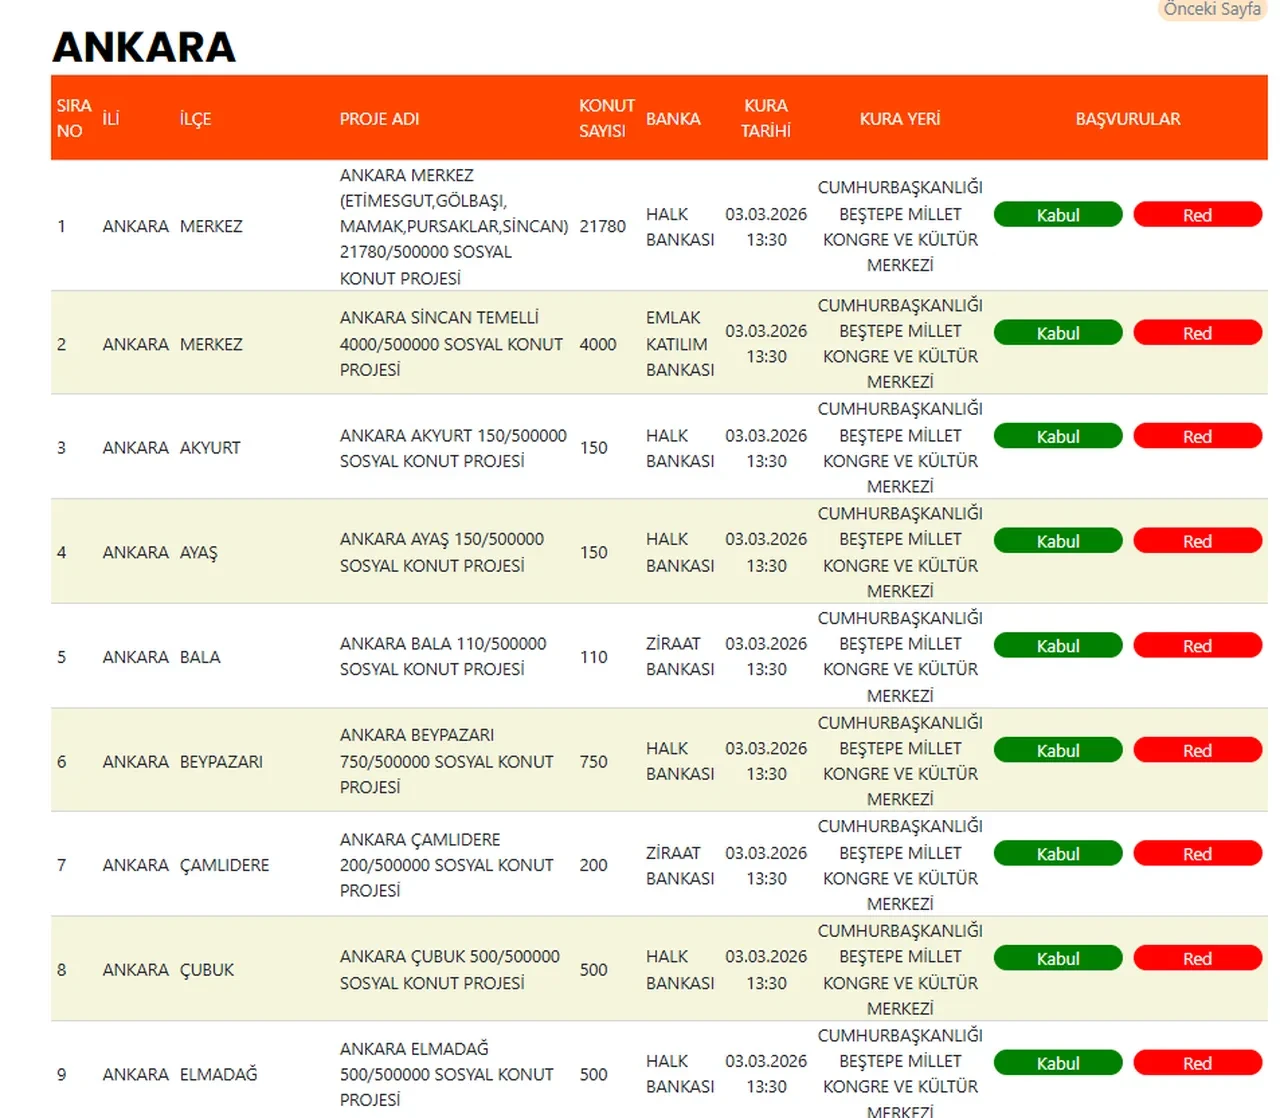Click Kabul in the Bala row
This screenshot has height=1118, width=1280.
(x=1057, y=646)
